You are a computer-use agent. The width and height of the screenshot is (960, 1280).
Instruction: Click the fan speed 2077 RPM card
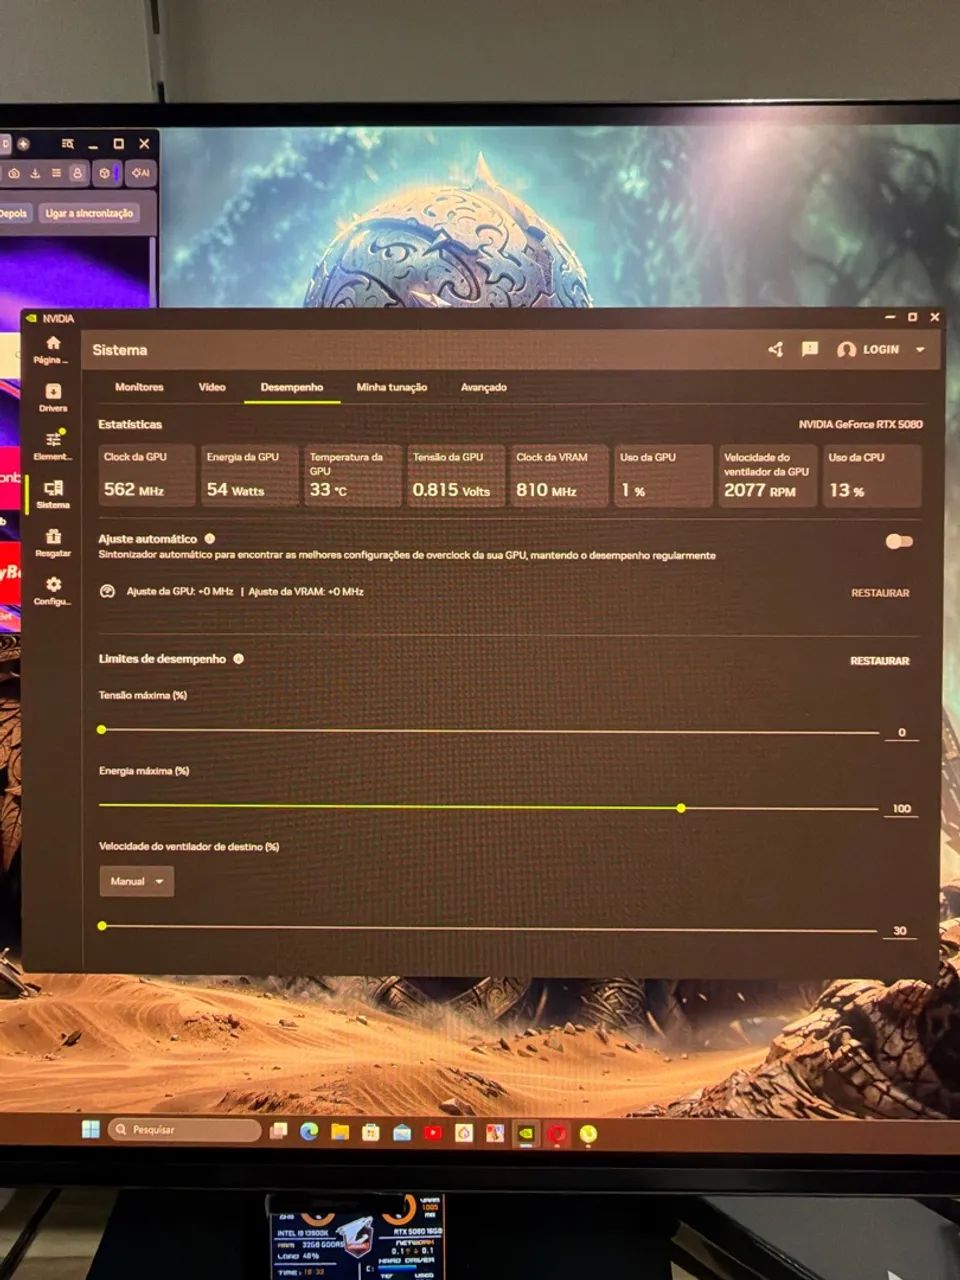click(x=768, y=475)
